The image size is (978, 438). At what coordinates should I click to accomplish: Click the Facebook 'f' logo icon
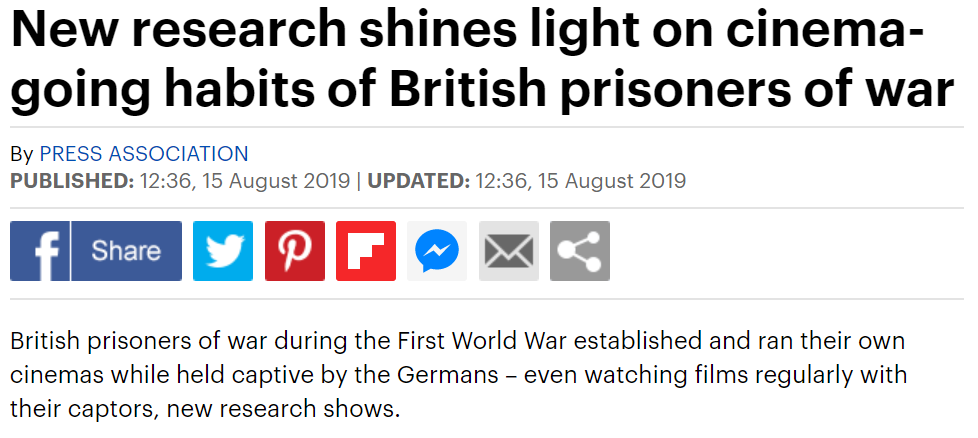[40, 251]
